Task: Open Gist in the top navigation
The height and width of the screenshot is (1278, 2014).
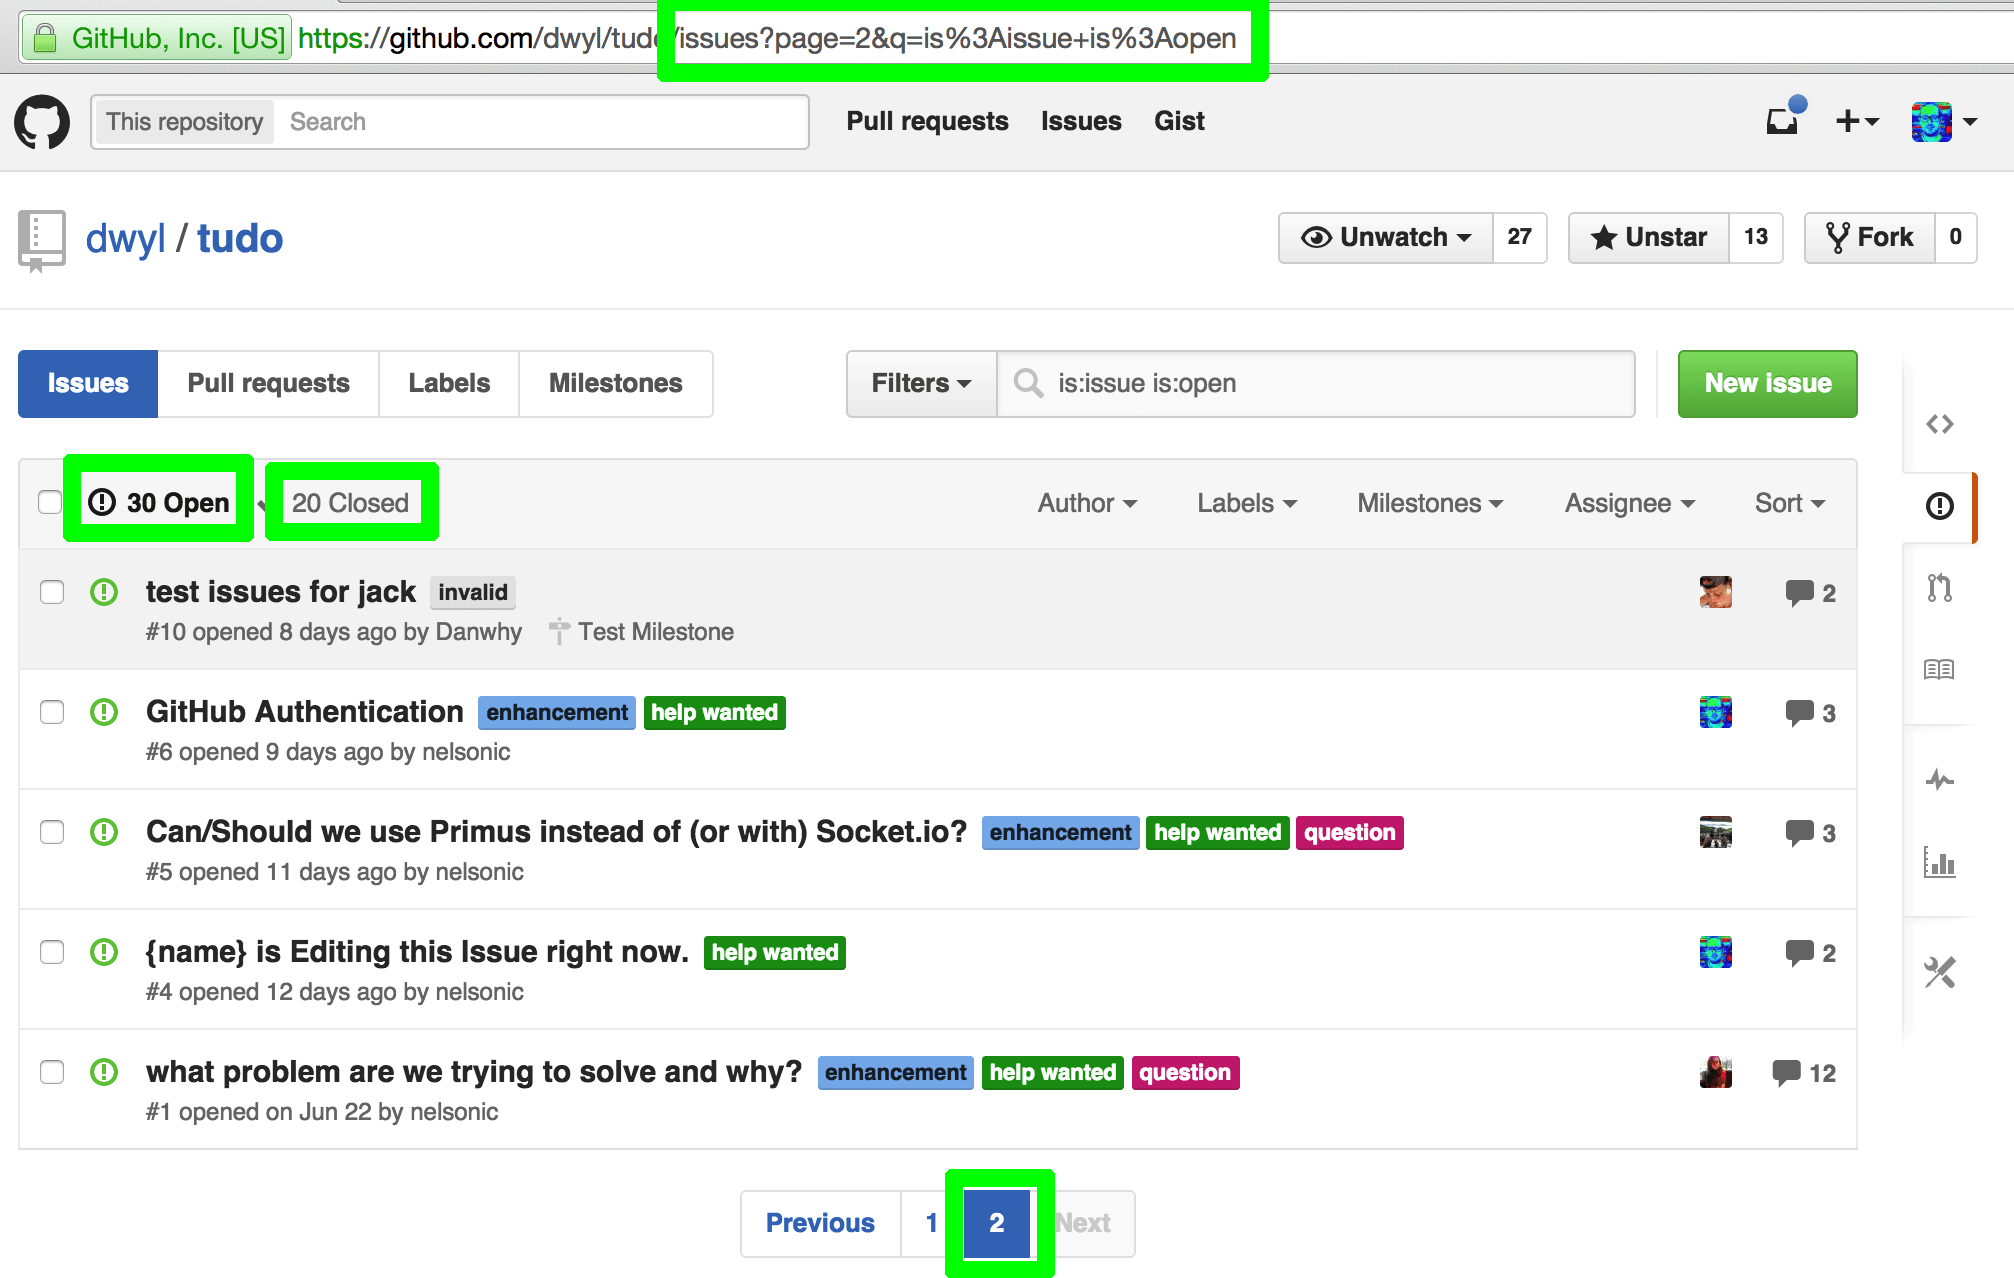Action: click(x=1179, y=121)
